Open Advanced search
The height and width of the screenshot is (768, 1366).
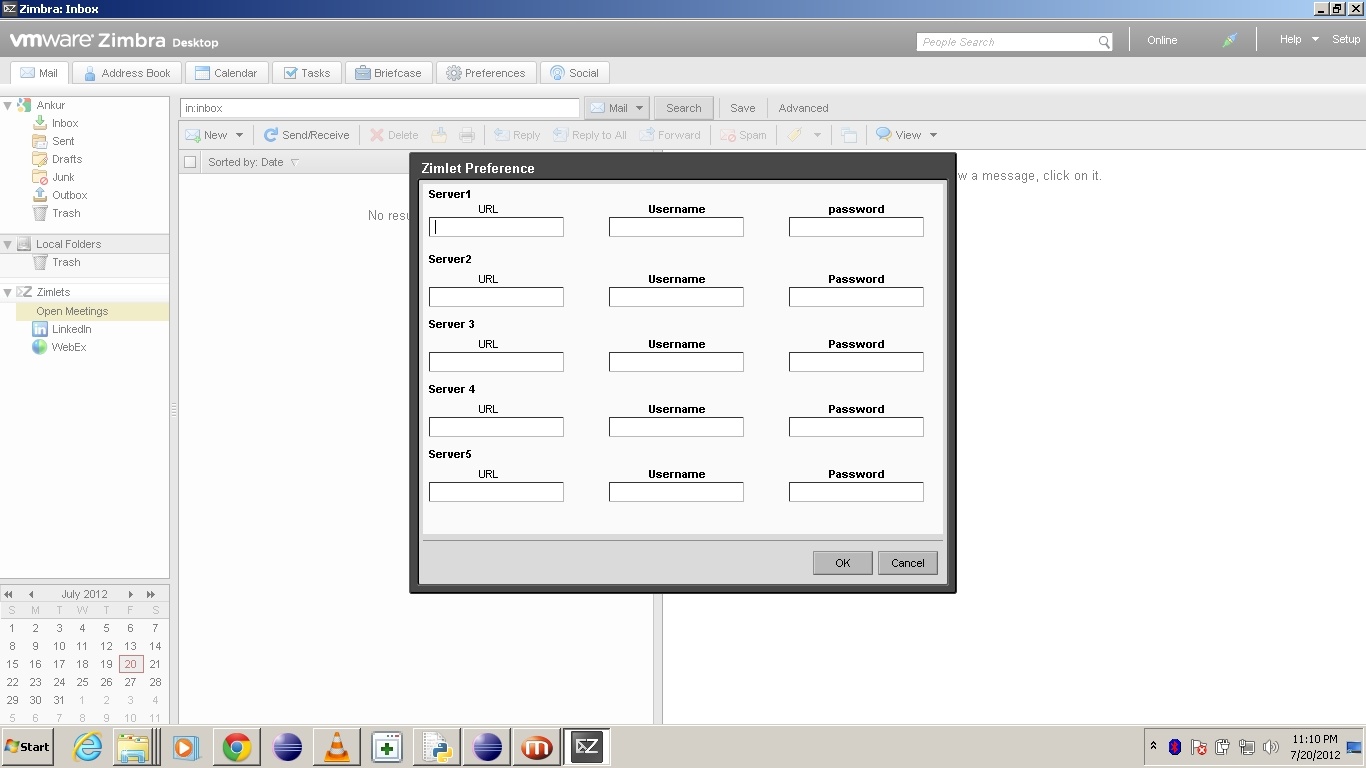pyautogui.click(x=803, y=108)
